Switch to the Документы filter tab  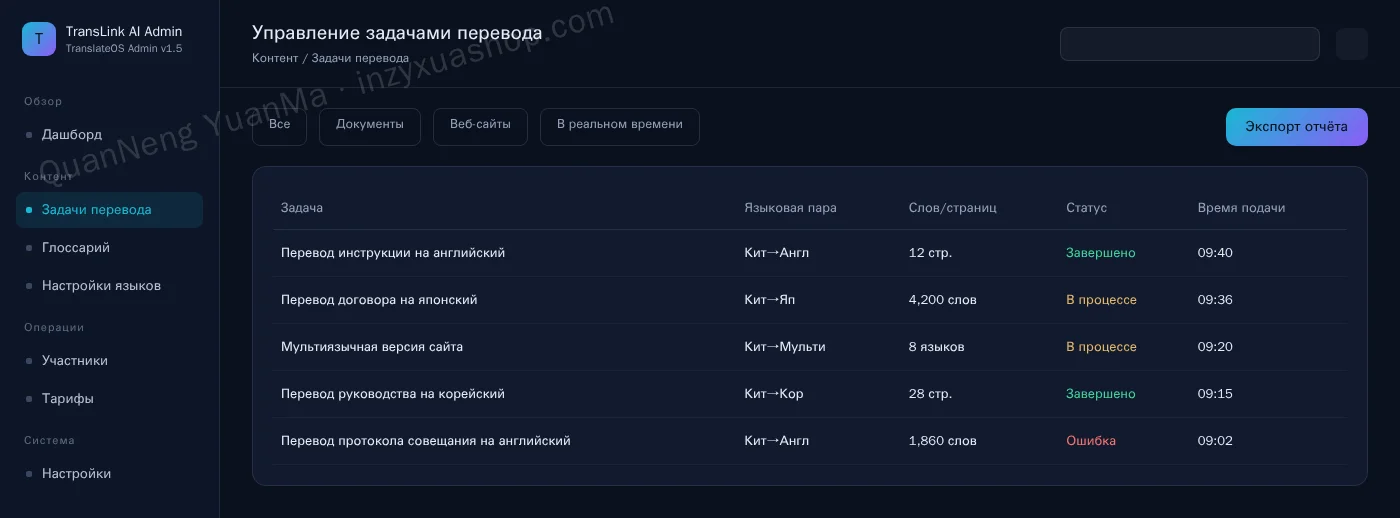pos(370,127)
